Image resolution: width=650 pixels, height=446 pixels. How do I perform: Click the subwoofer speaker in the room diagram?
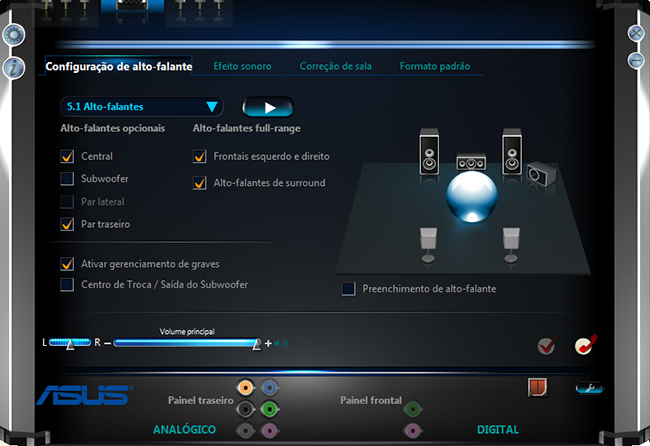pos(538,175)
